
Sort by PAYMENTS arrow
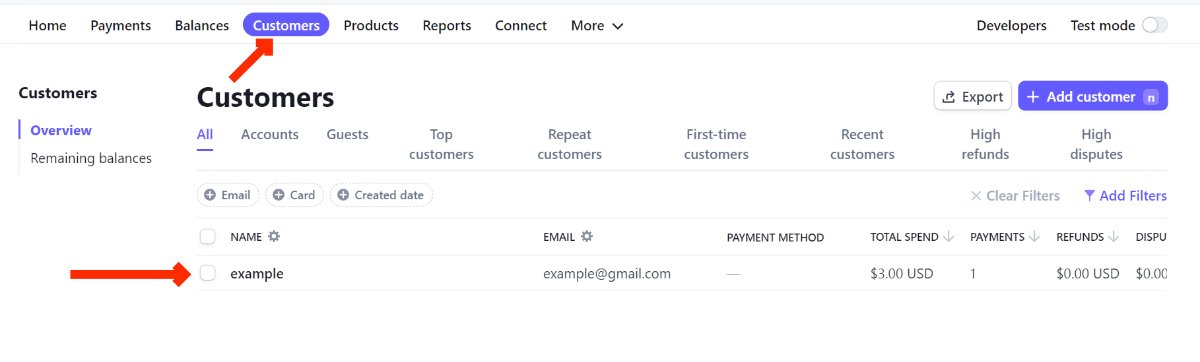click(1034, 237)
